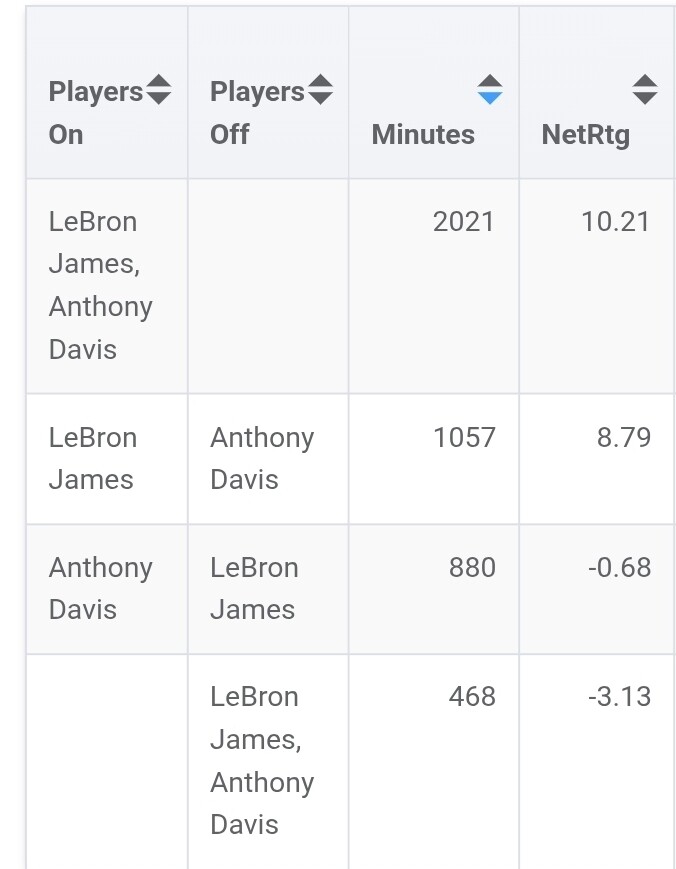The image size is (676, 869).
Task: Select Anthony Davis in the 1057-minute row
Action: [x=261, y=458]
